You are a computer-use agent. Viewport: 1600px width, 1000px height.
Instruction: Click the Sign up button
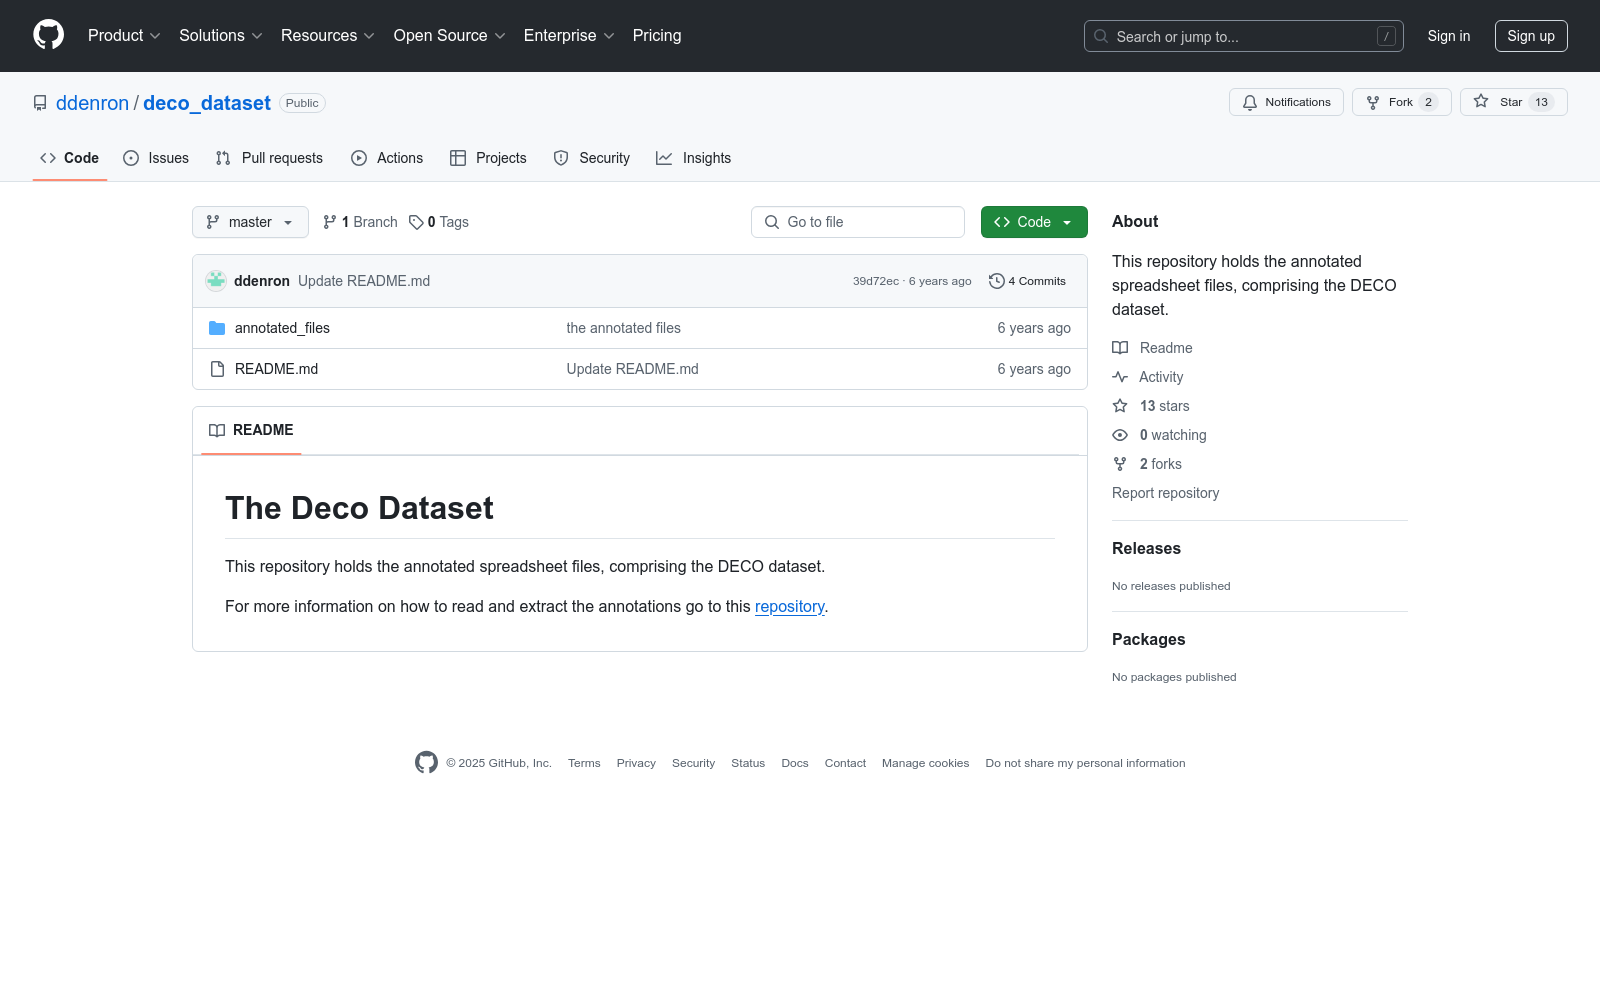click(x=1531, y=36)
